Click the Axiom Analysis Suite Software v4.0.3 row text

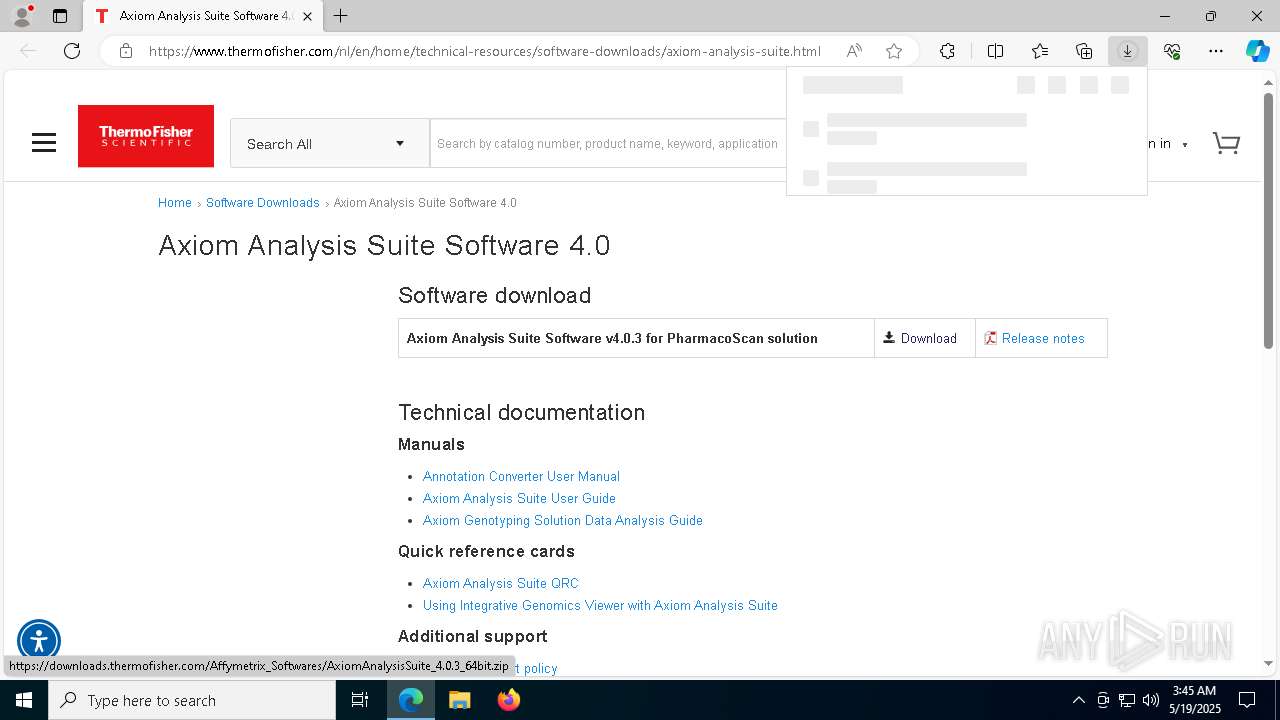pos(612,338)
